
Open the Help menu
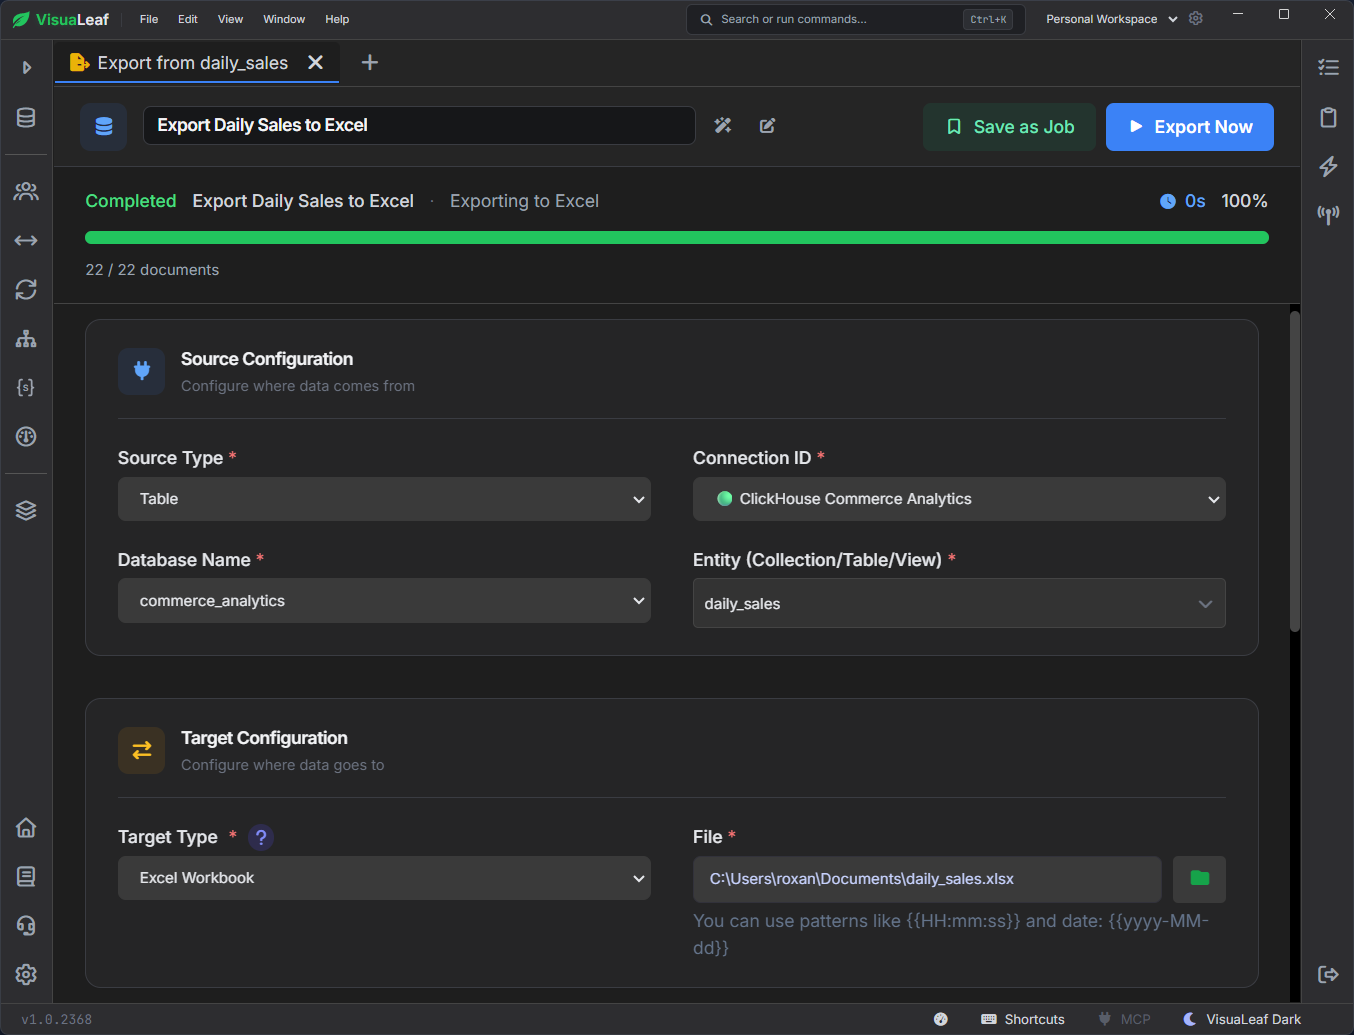337,19
